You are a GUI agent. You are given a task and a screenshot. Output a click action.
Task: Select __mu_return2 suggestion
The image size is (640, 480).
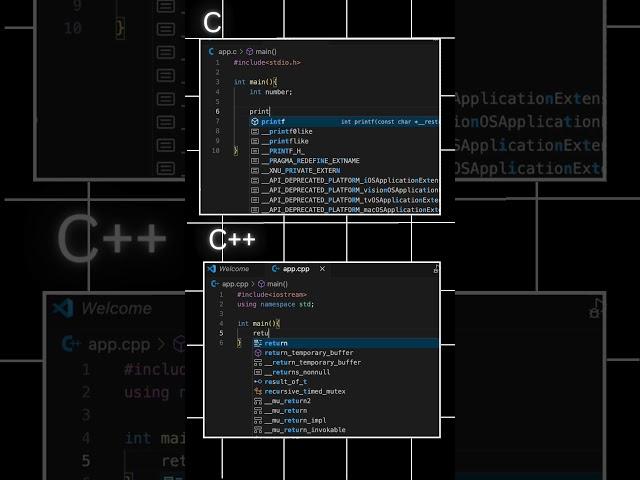point(346,401)
